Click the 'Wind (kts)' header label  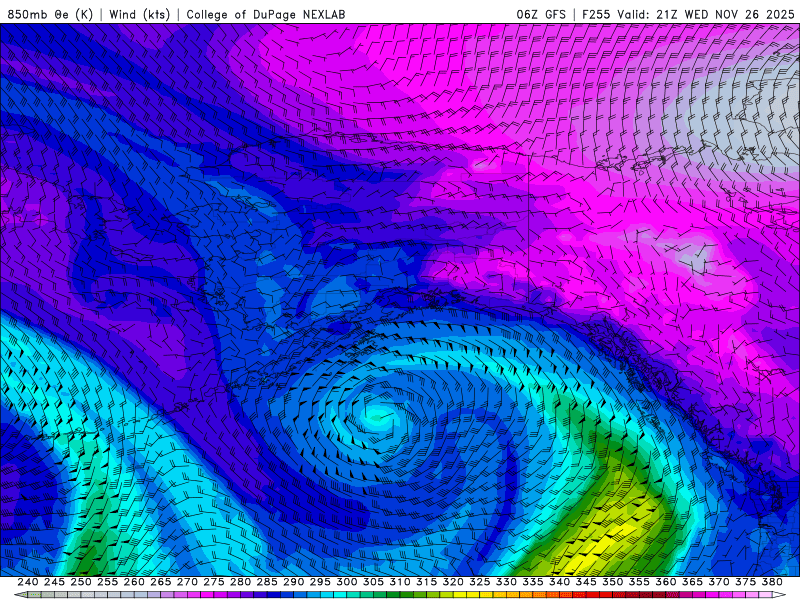pos(139,14)
